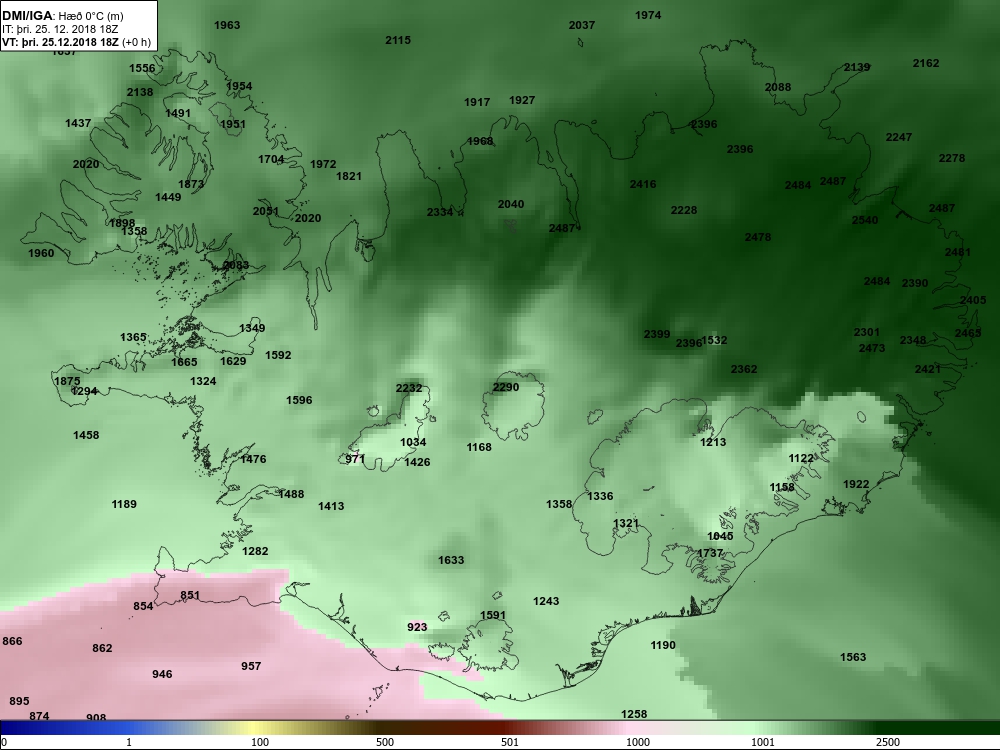Click the 2138 value in the Westfjords

pos(140,92)
